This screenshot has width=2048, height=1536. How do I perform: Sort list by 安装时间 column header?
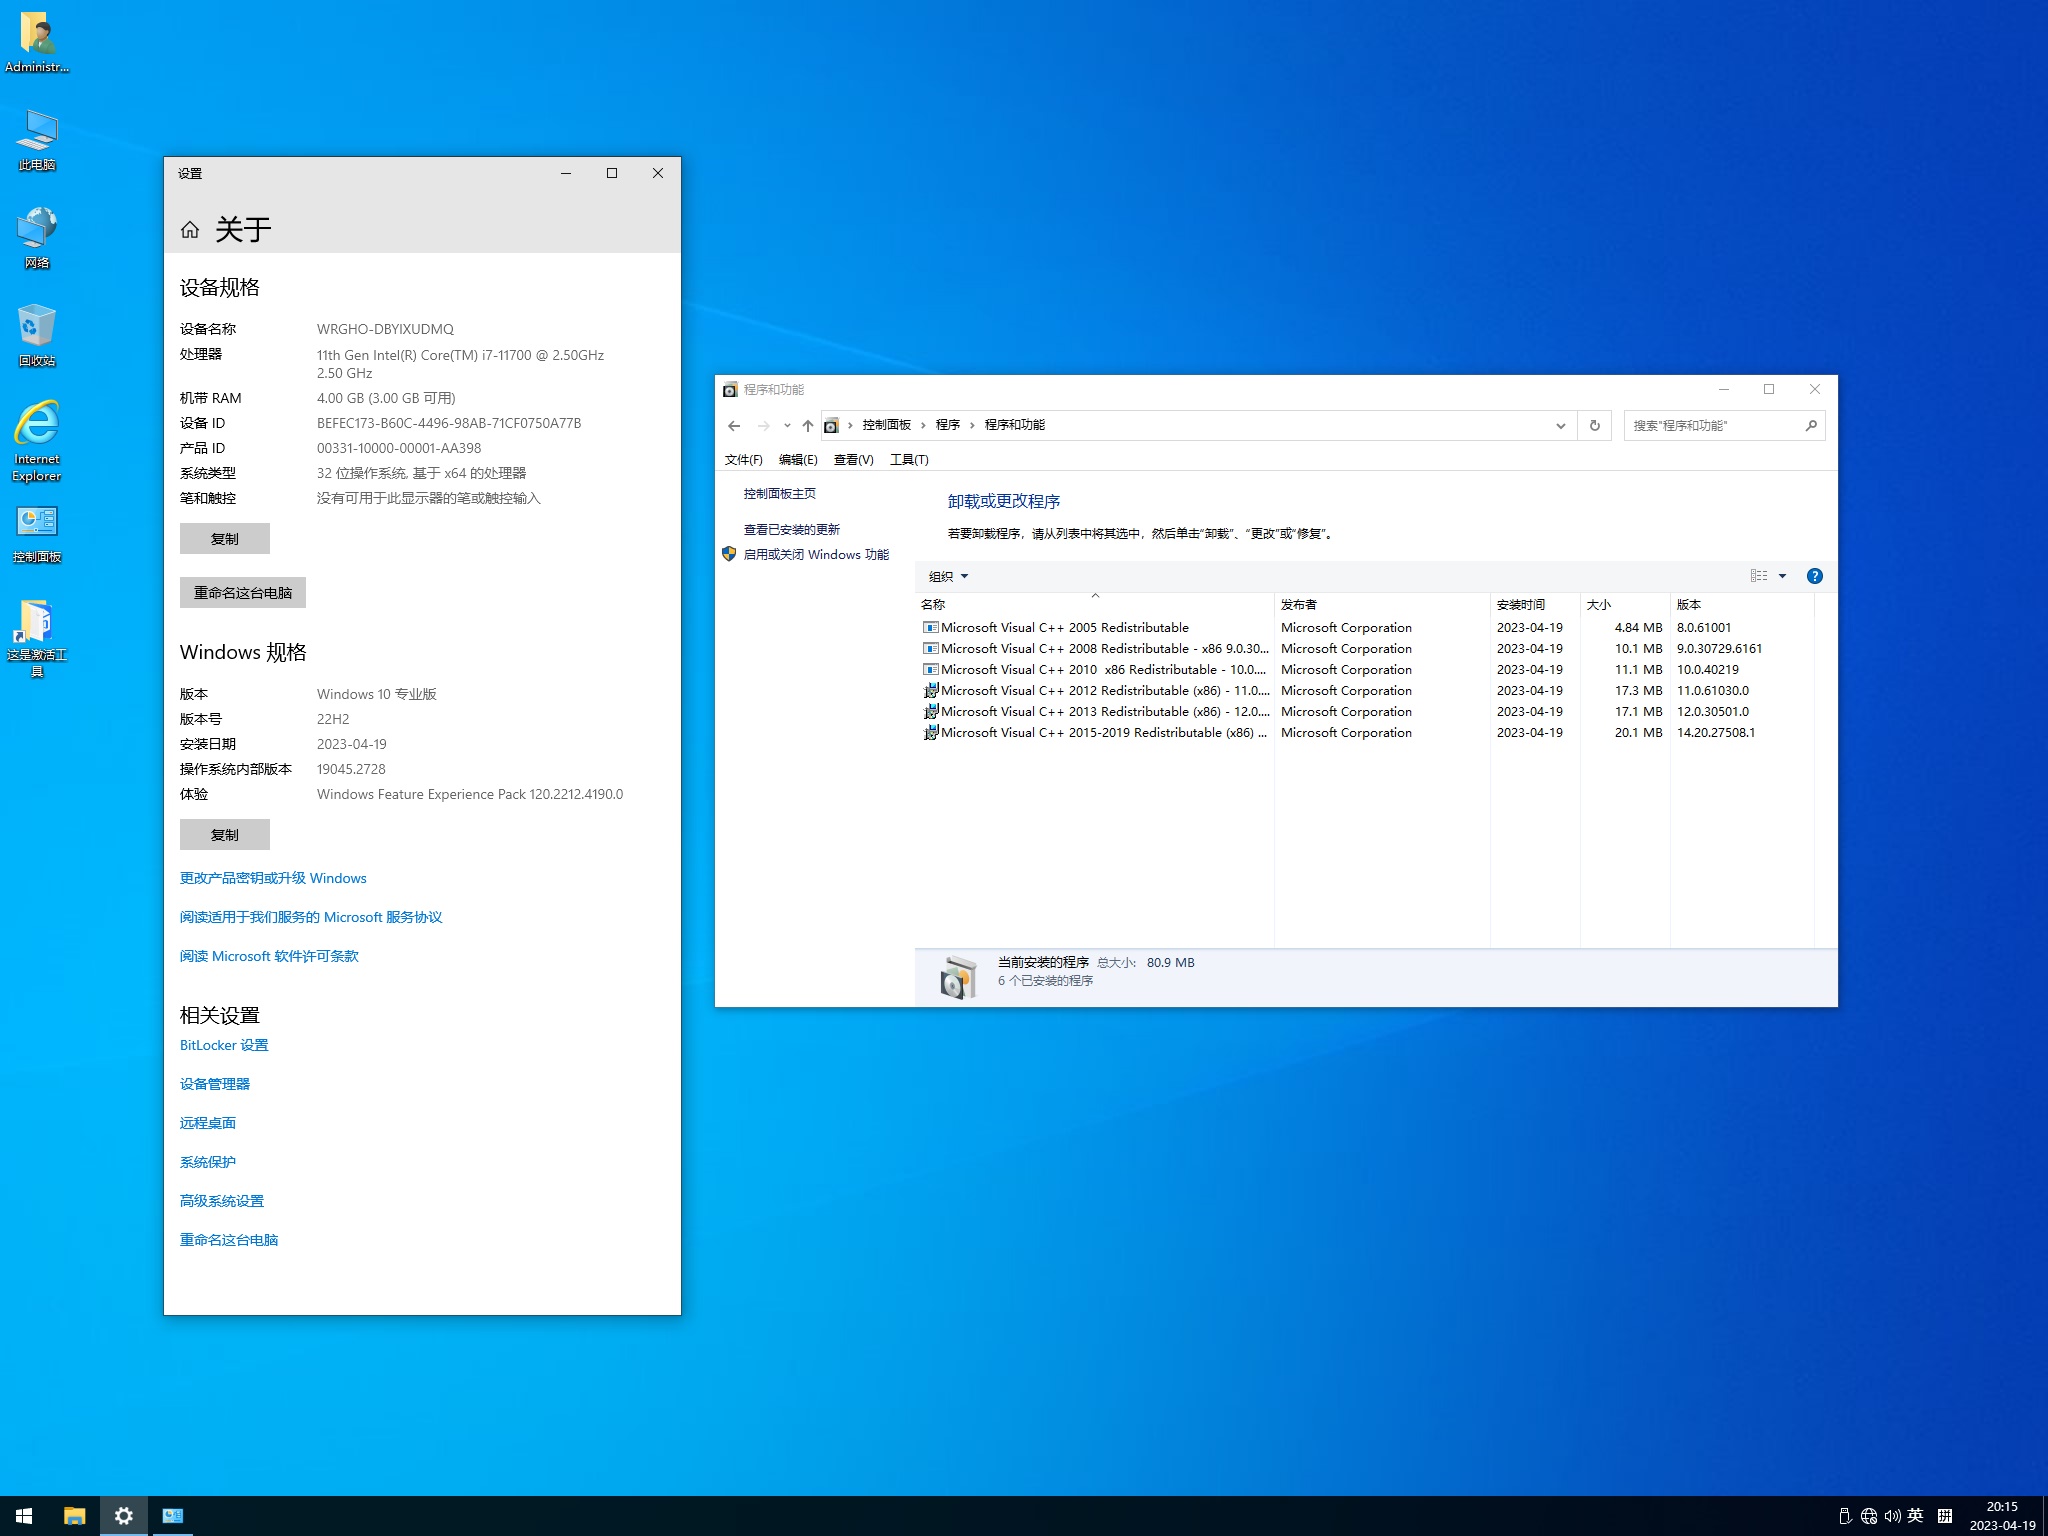click(x=1535, y=604)
